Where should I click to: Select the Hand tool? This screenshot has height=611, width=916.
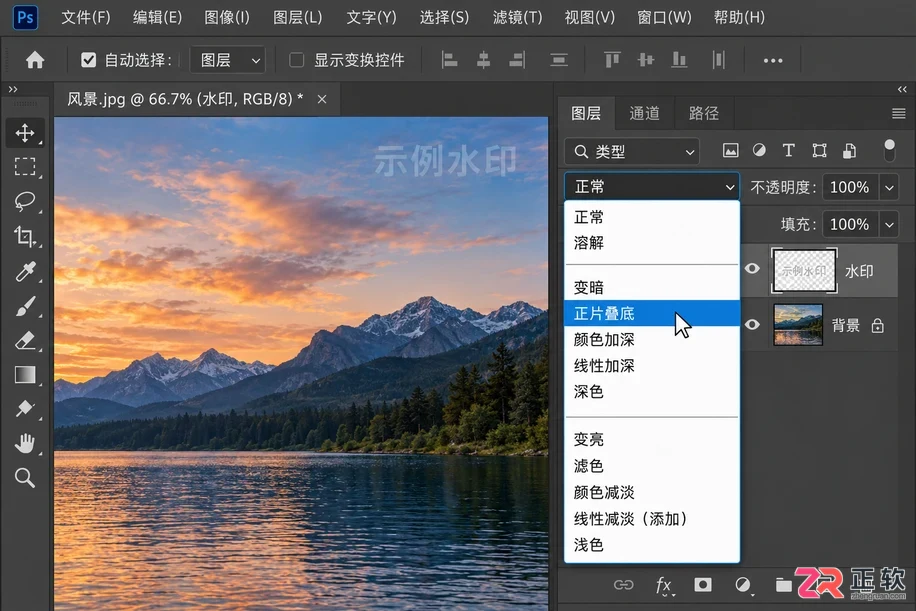pos(25,443)
